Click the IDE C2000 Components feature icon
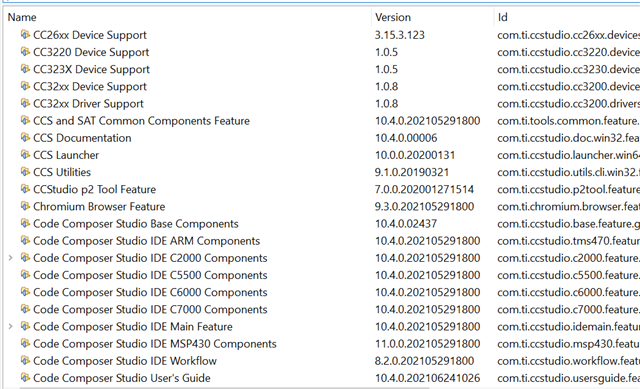 click(x=25, y=258)
